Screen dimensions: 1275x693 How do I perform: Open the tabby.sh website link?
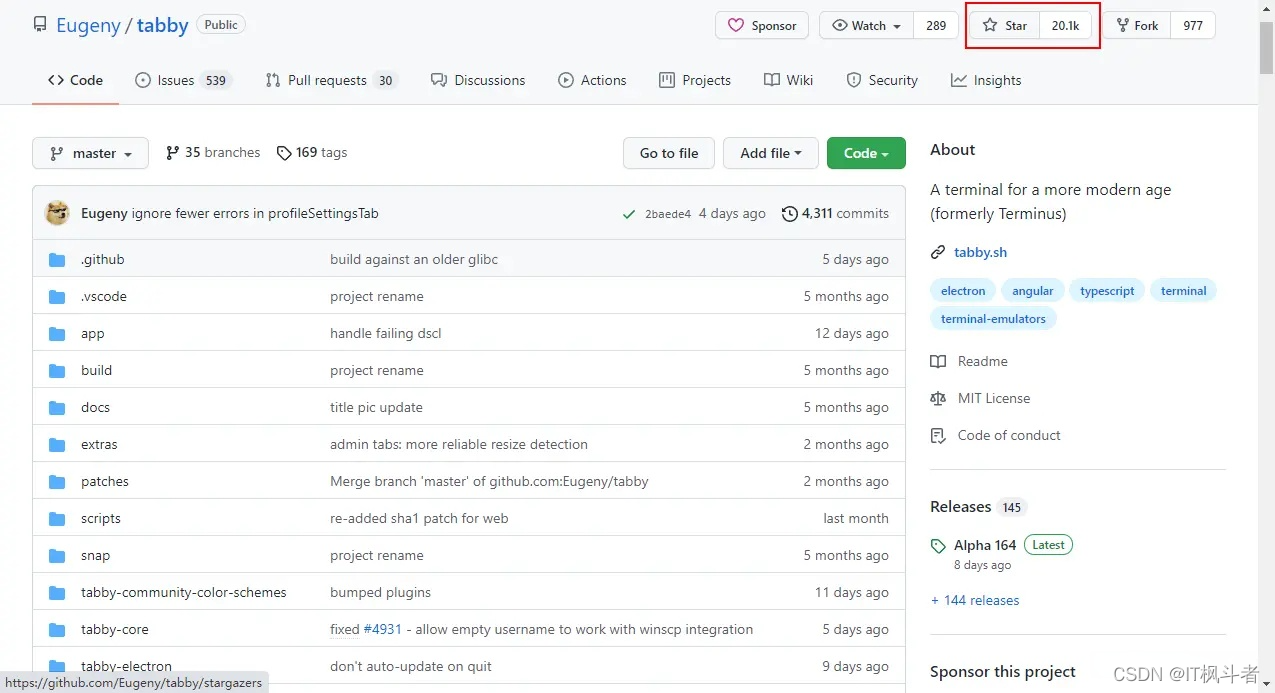tap(981, 252)
